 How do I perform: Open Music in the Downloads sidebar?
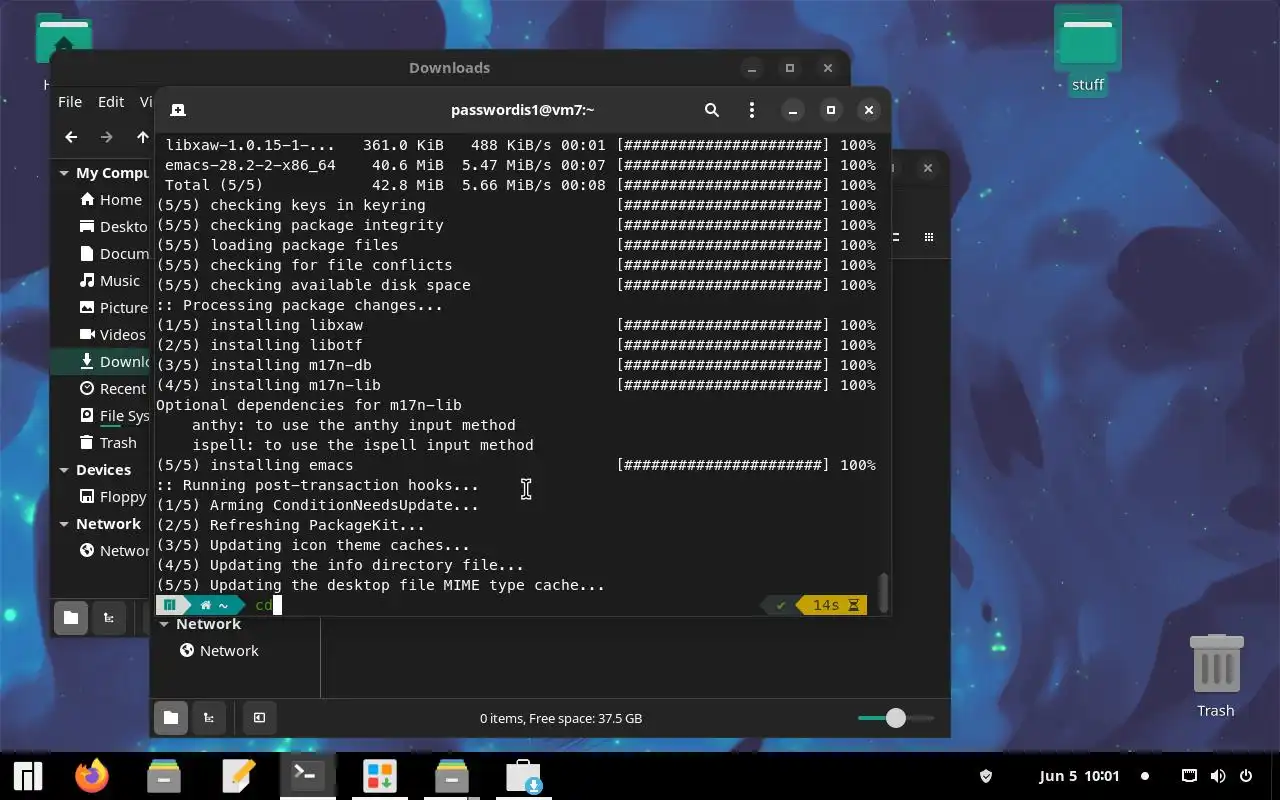pyautogui.click(x=110, y=280)
